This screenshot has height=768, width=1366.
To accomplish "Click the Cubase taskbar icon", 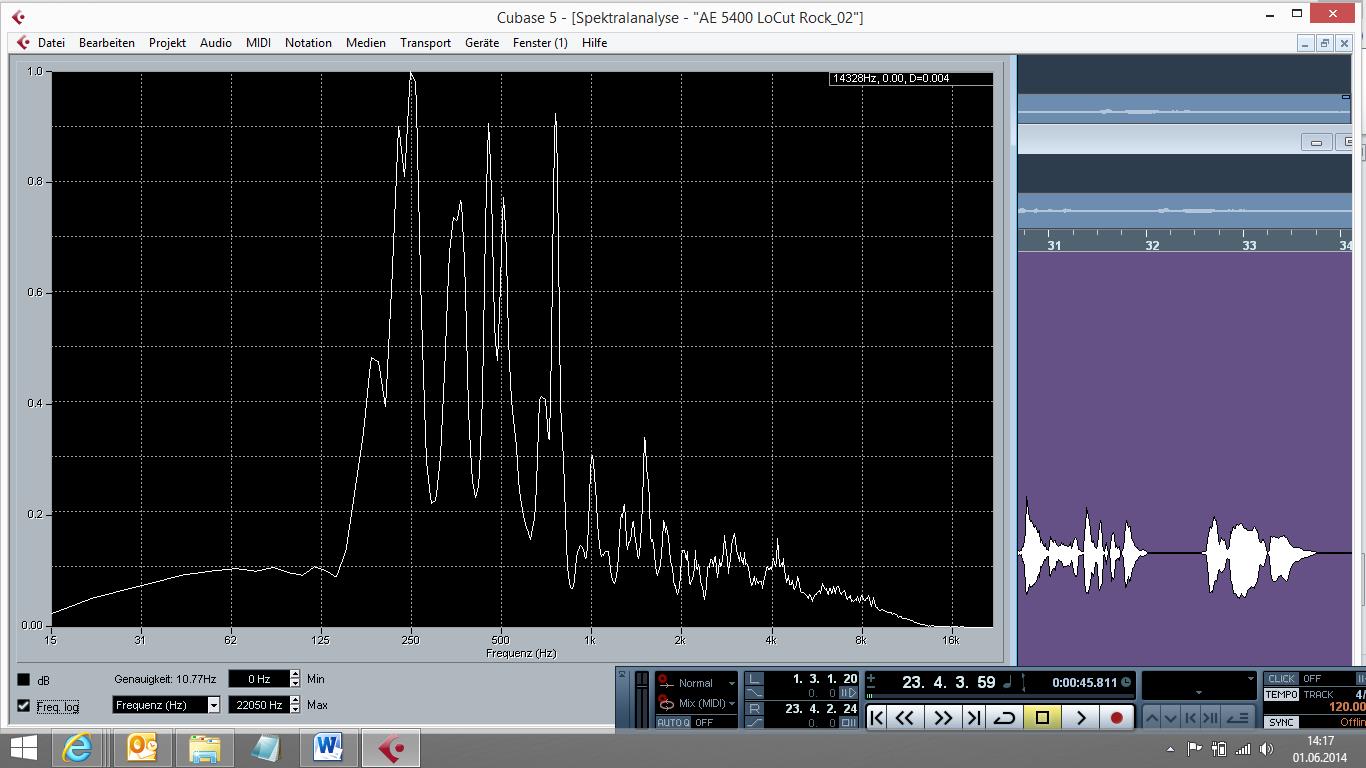I will 391,748.
